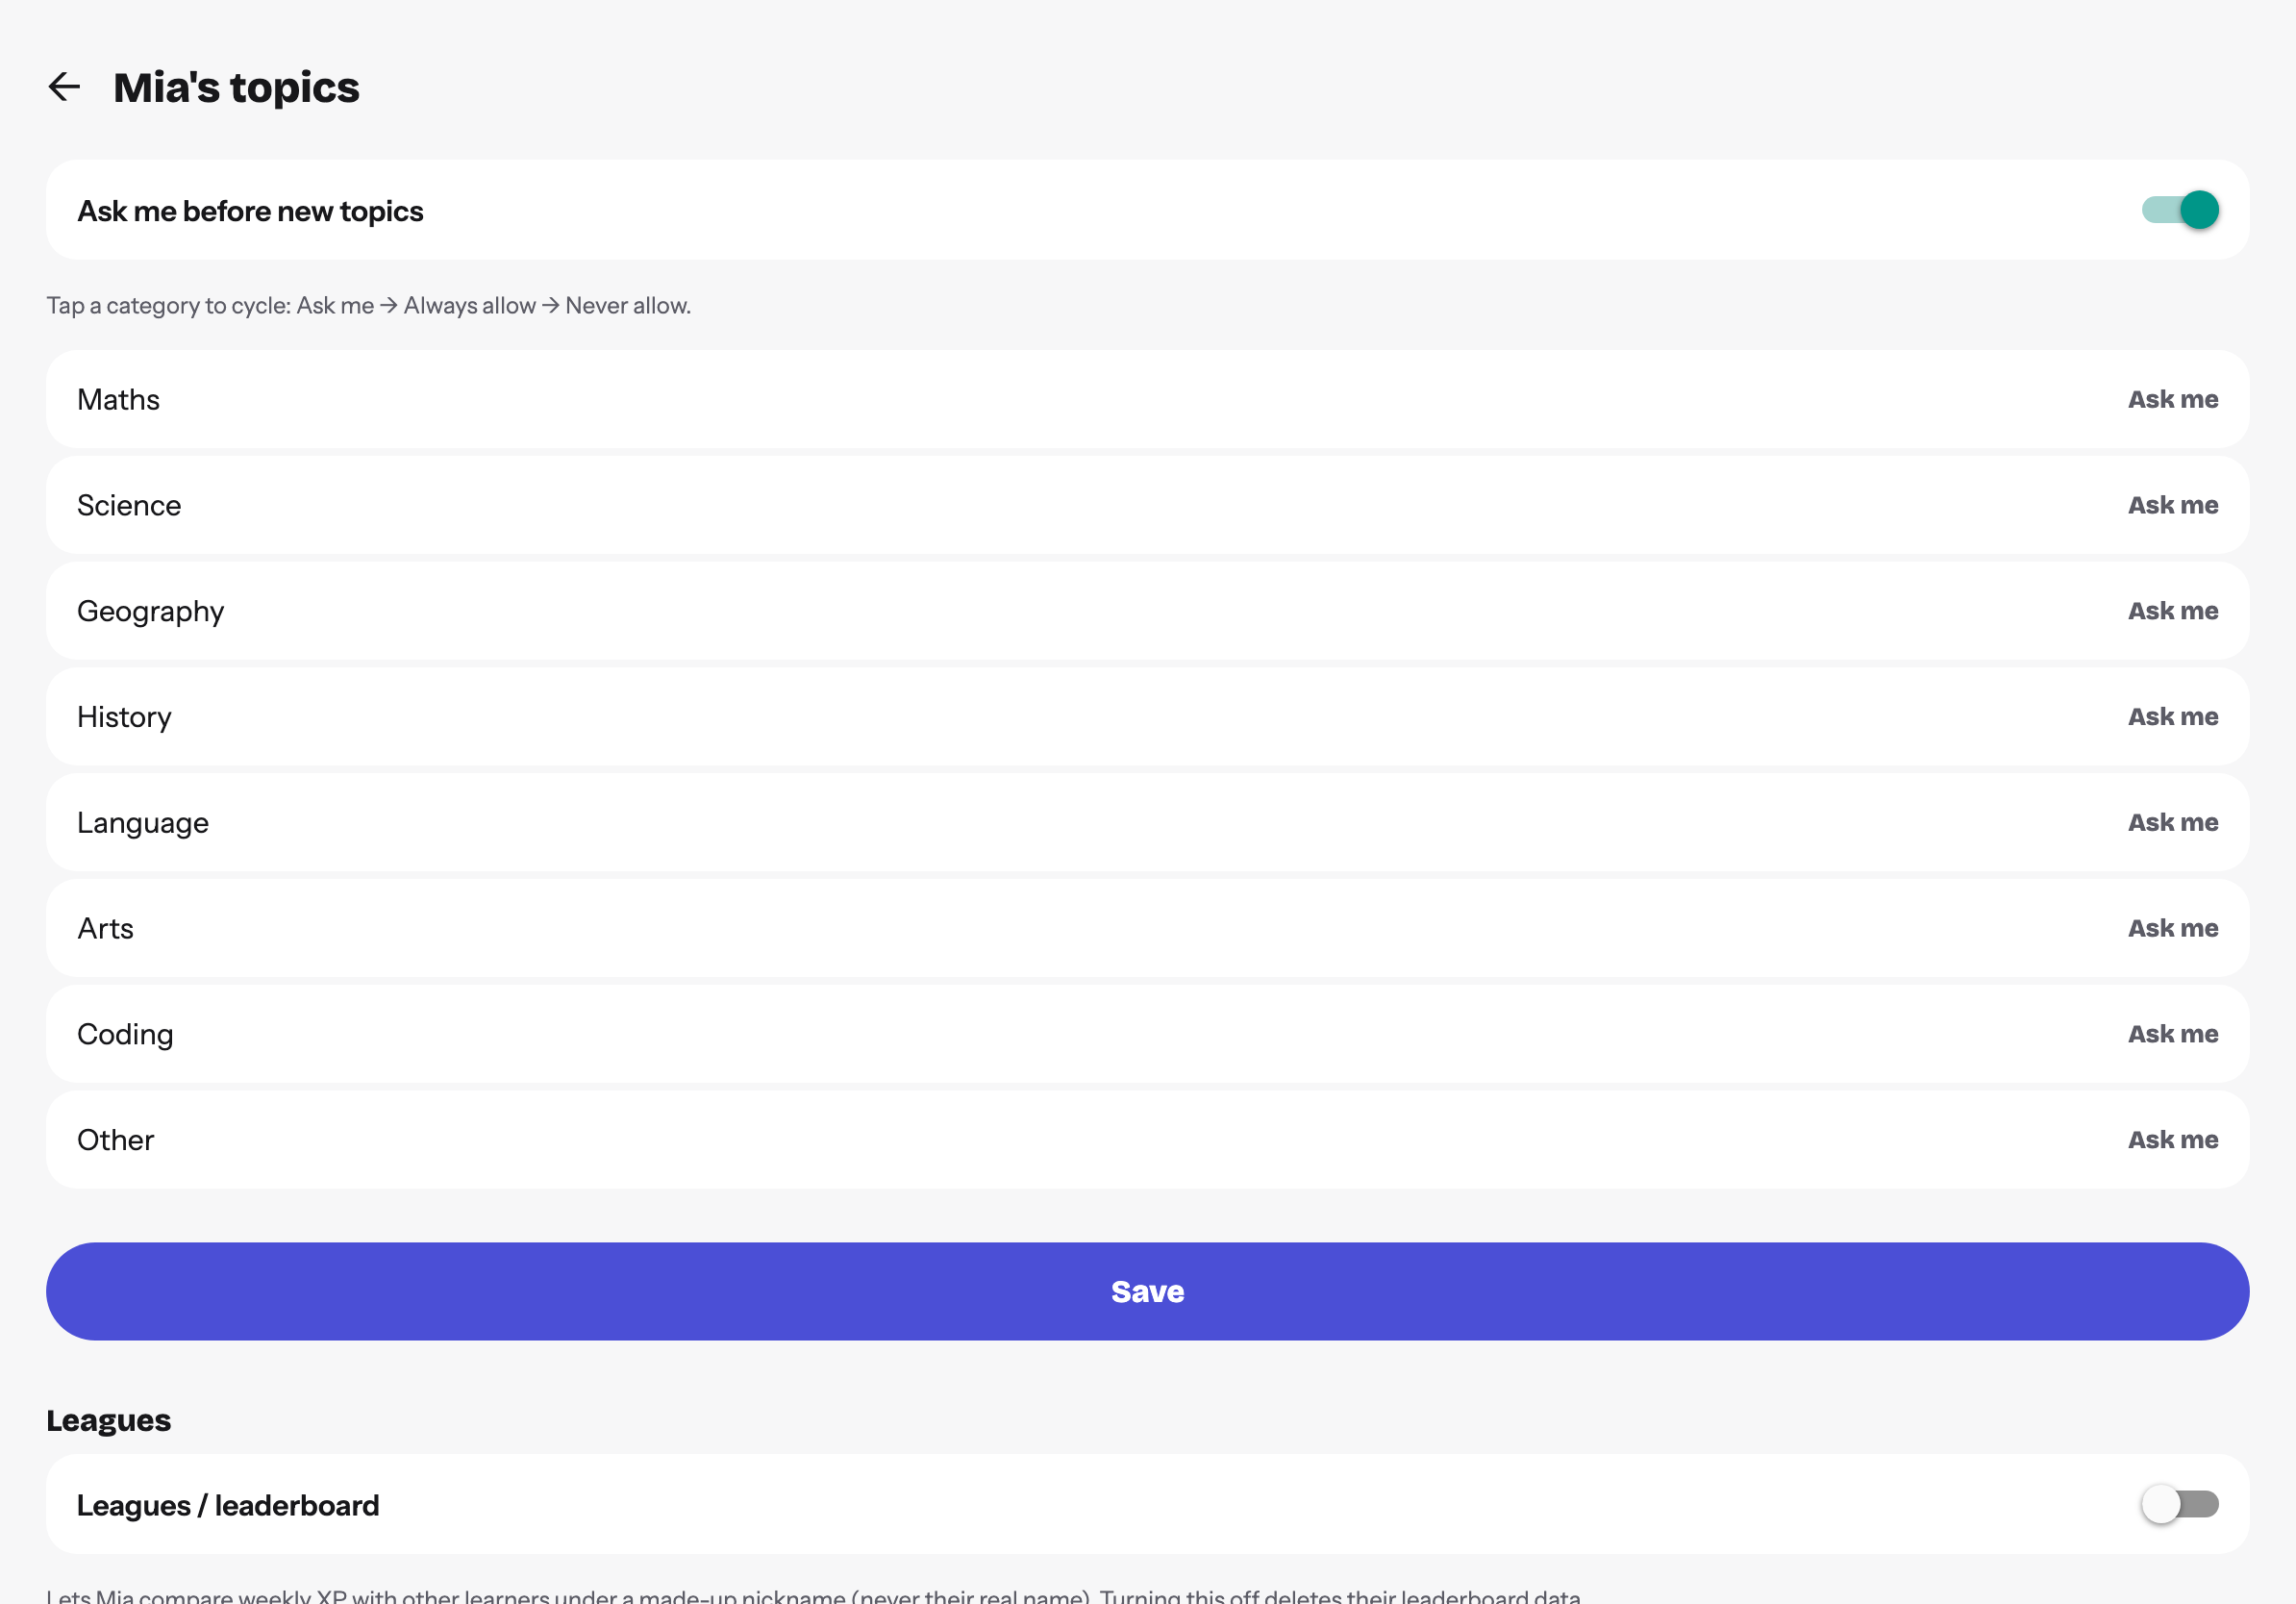Cycle the Maths category permission
The height and width of the screenshot is (1604, 2296).
pyautogui.click(x=1148, y=399)
